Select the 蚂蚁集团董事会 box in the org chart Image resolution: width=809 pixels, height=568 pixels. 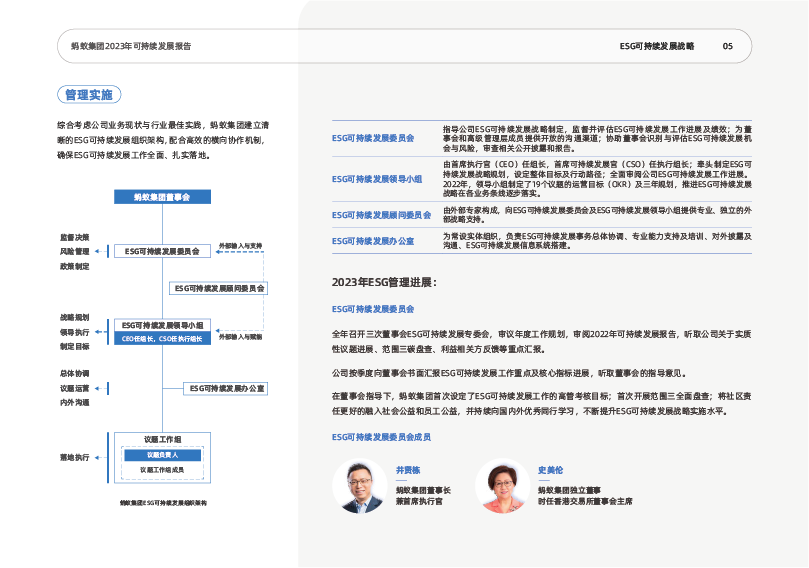point(162,198)
